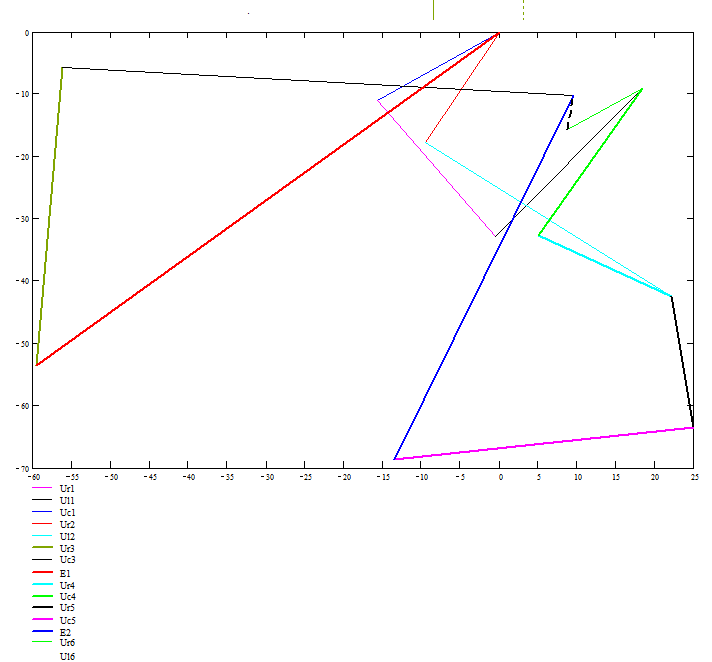Click the Ur1 legend label
This screenshot has width=712, height=662.
(x=67, y=489)
